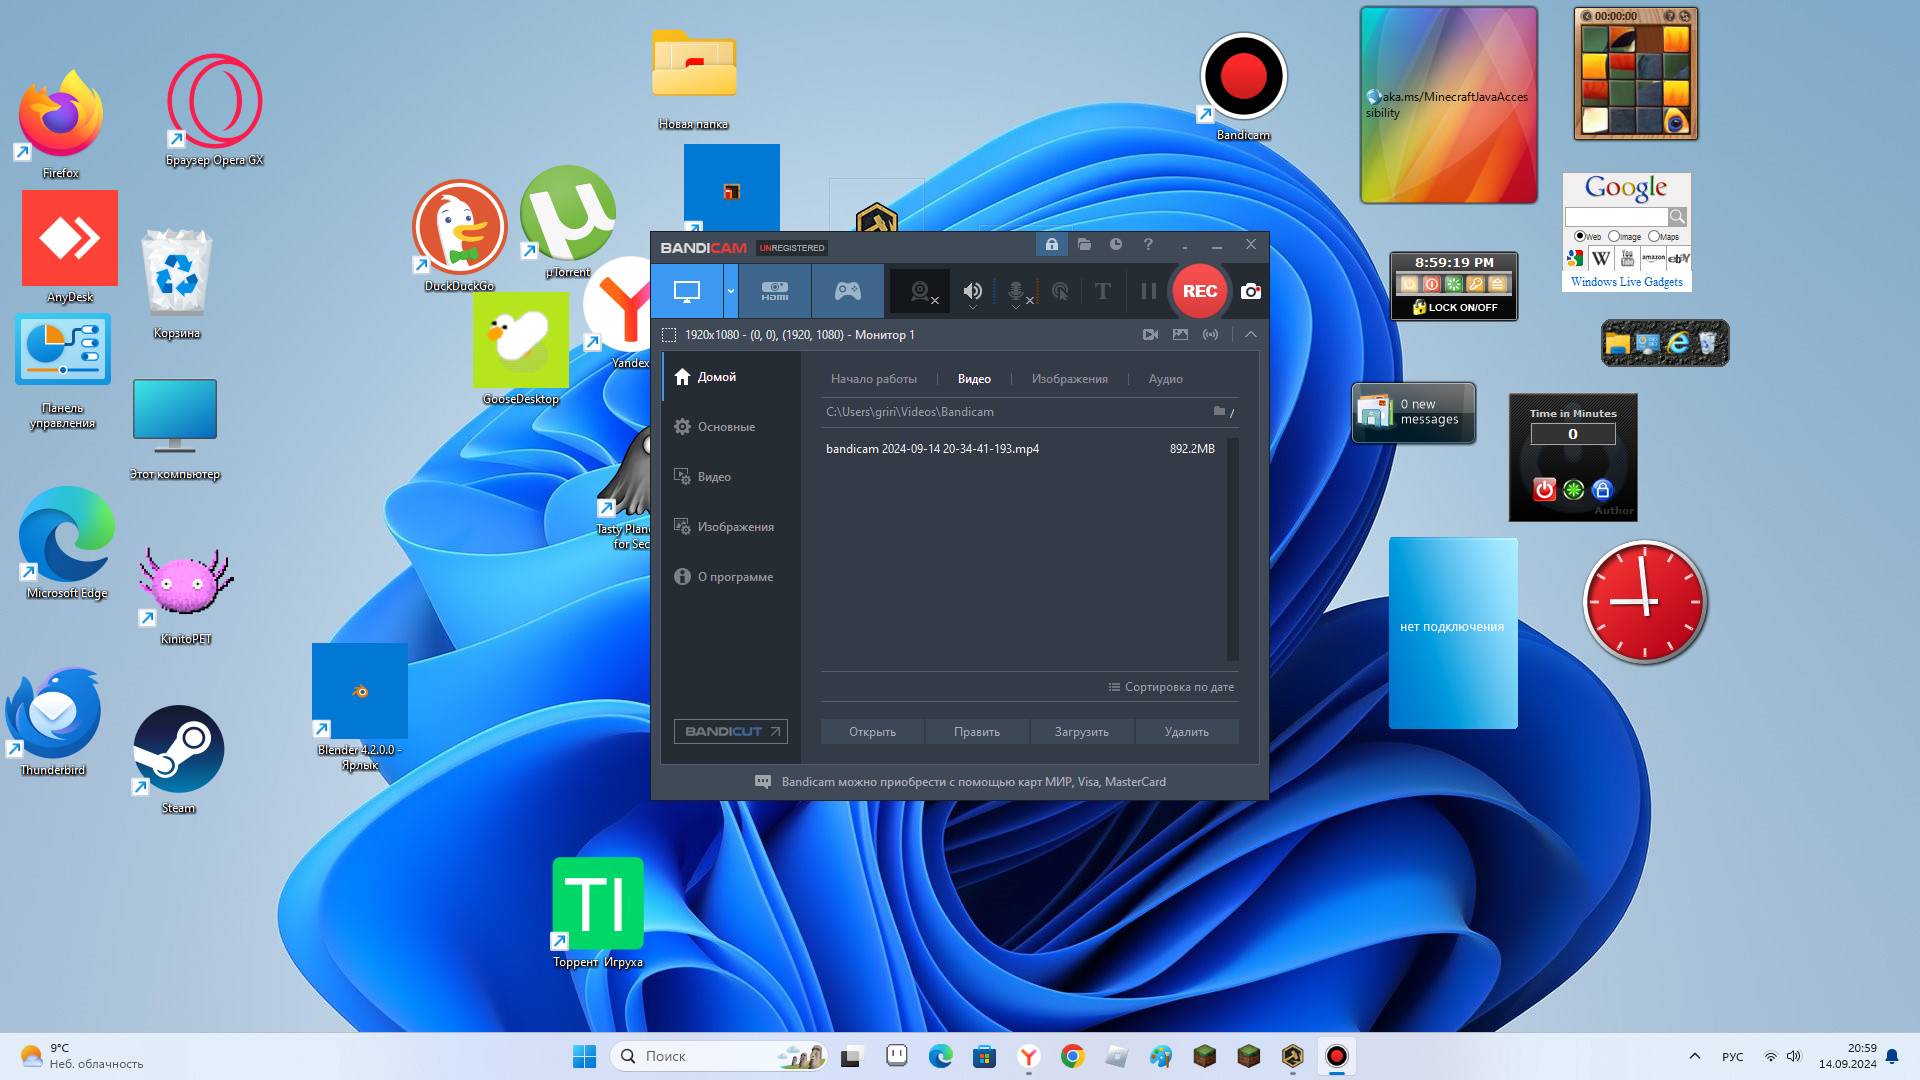Select the bandicam 2024-09-14 mp4 file
Image resolution: width=1920 pixels, height=1080 pixels.
(x=1021, y=449)
